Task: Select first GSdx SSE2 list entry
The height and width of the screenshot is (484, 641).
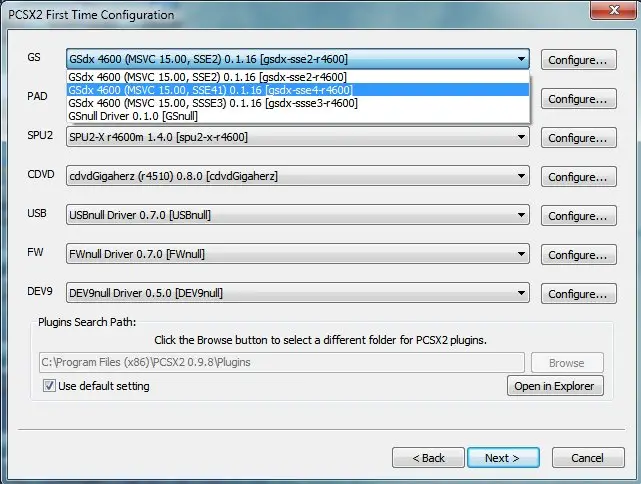Action: 207,77
